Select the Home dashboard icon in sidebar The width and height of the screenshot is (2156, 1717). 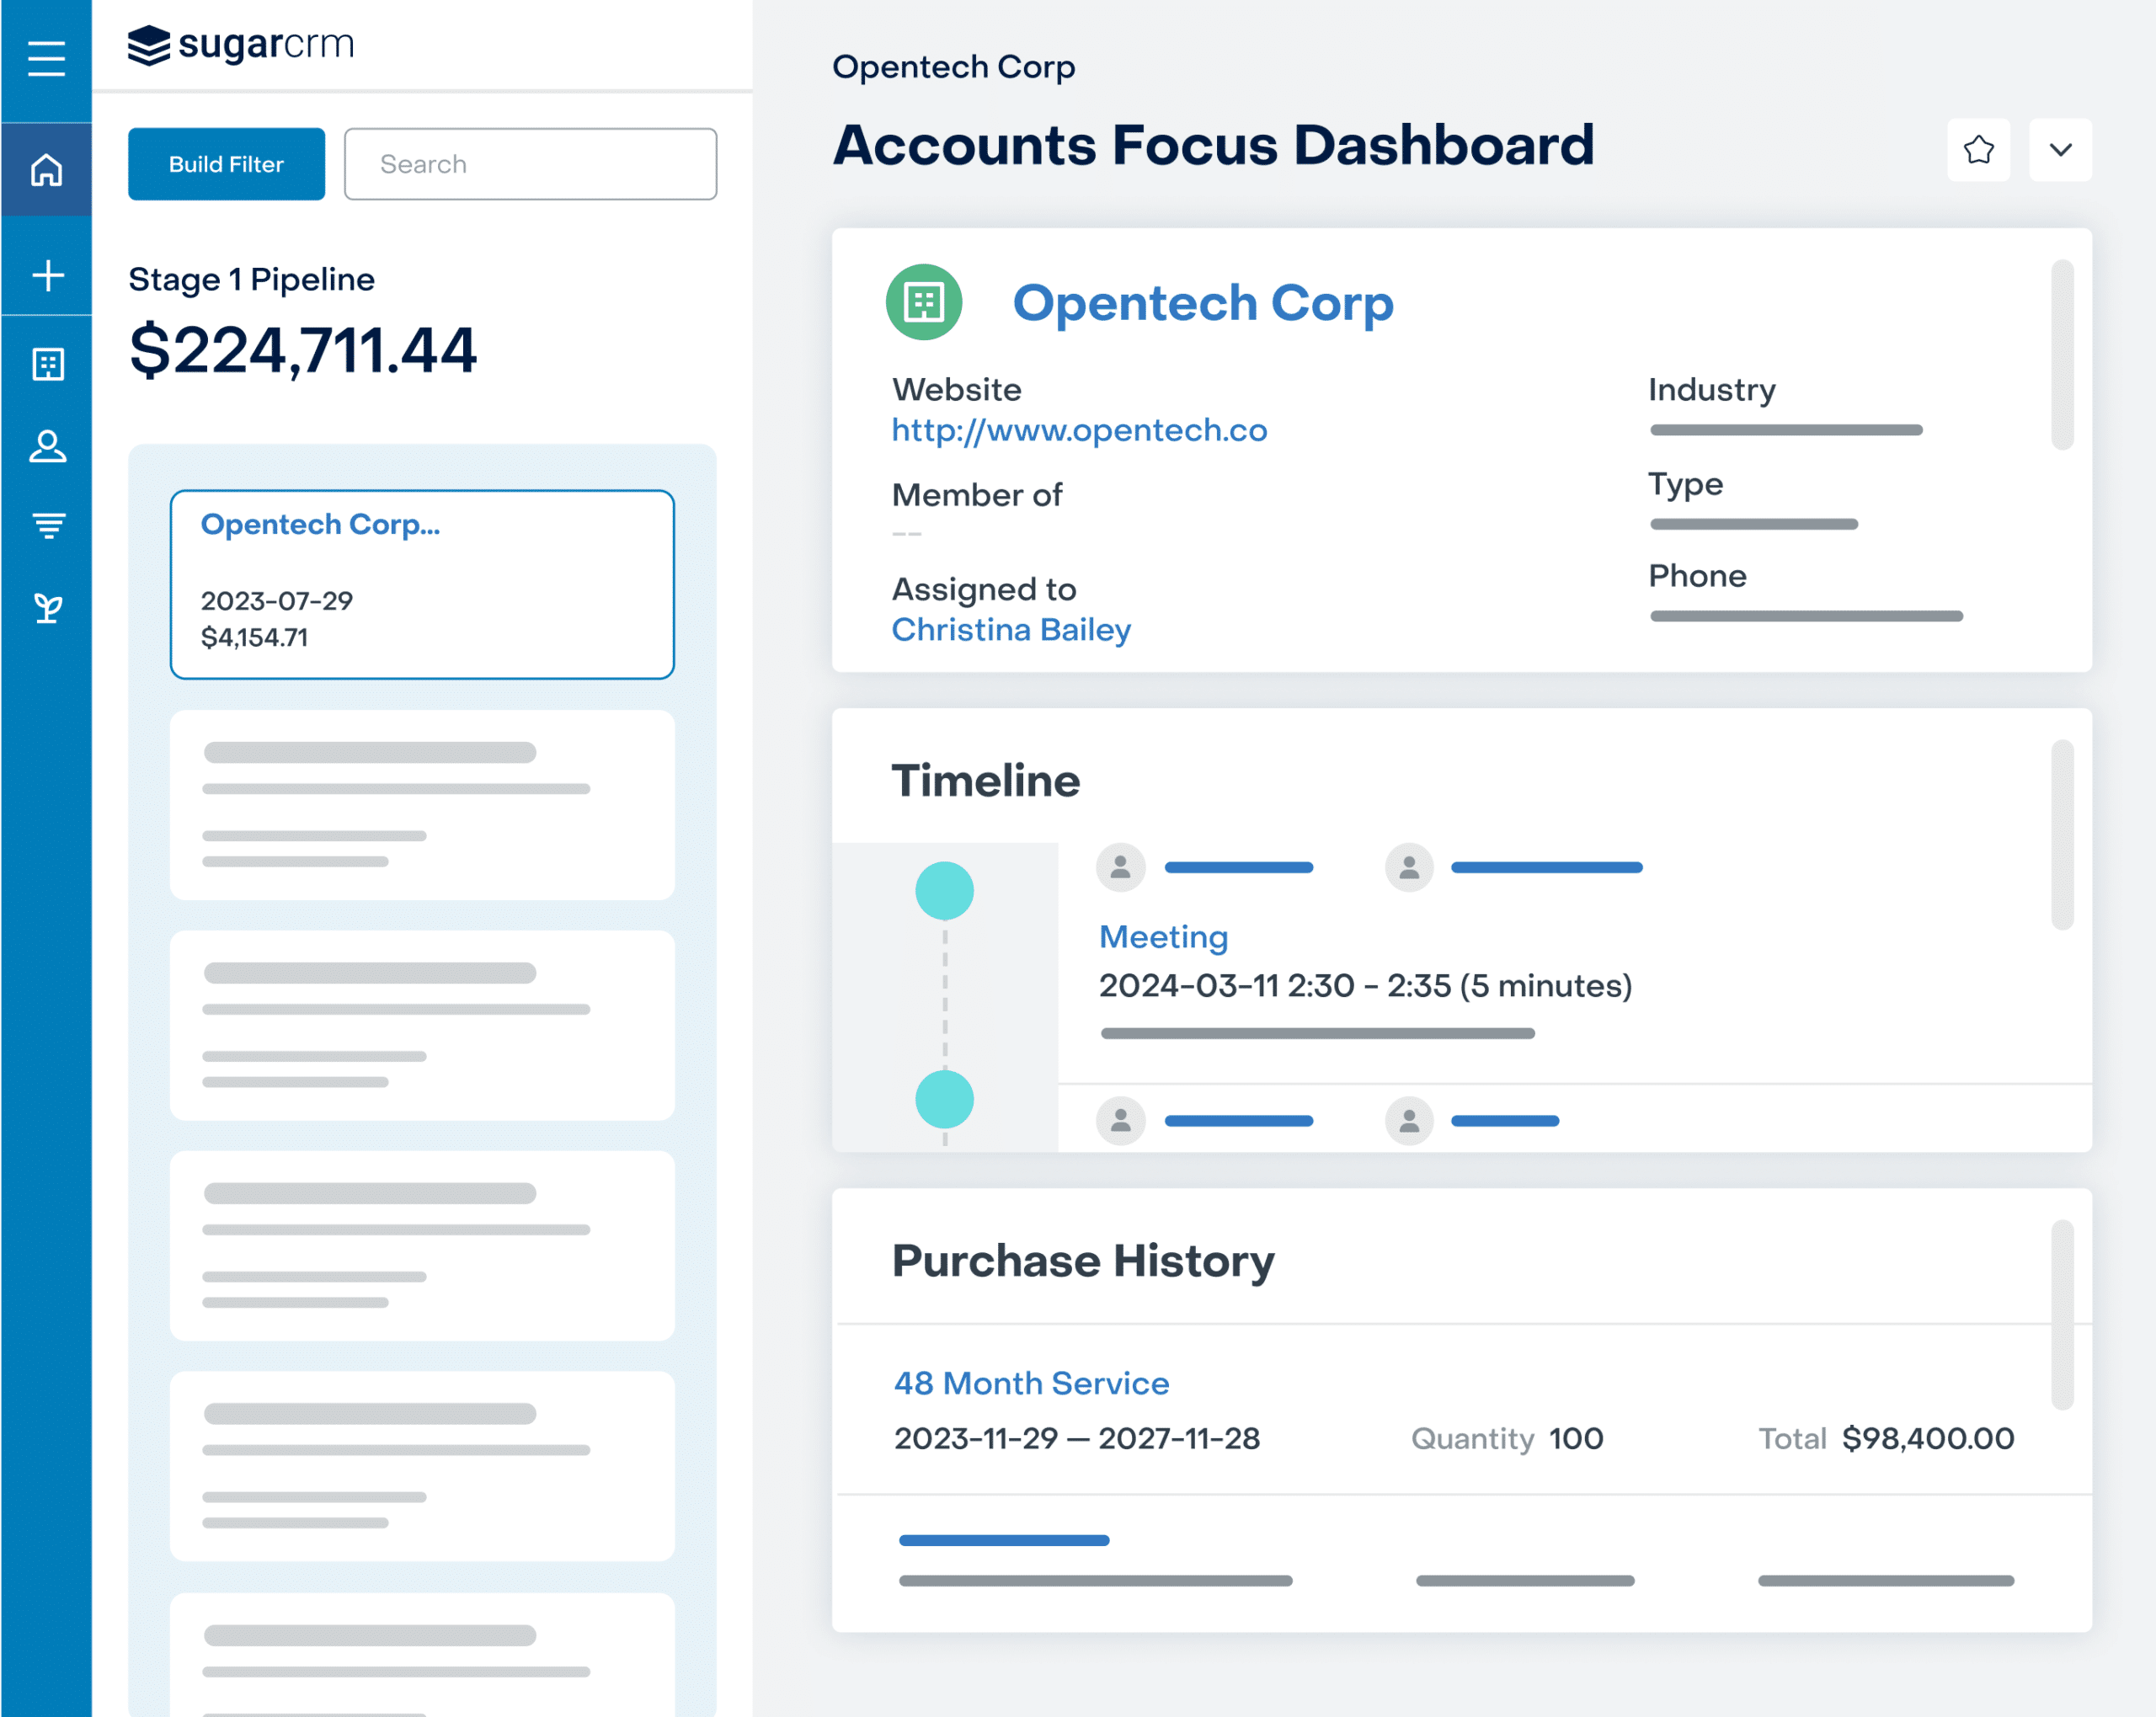[46, 170]
